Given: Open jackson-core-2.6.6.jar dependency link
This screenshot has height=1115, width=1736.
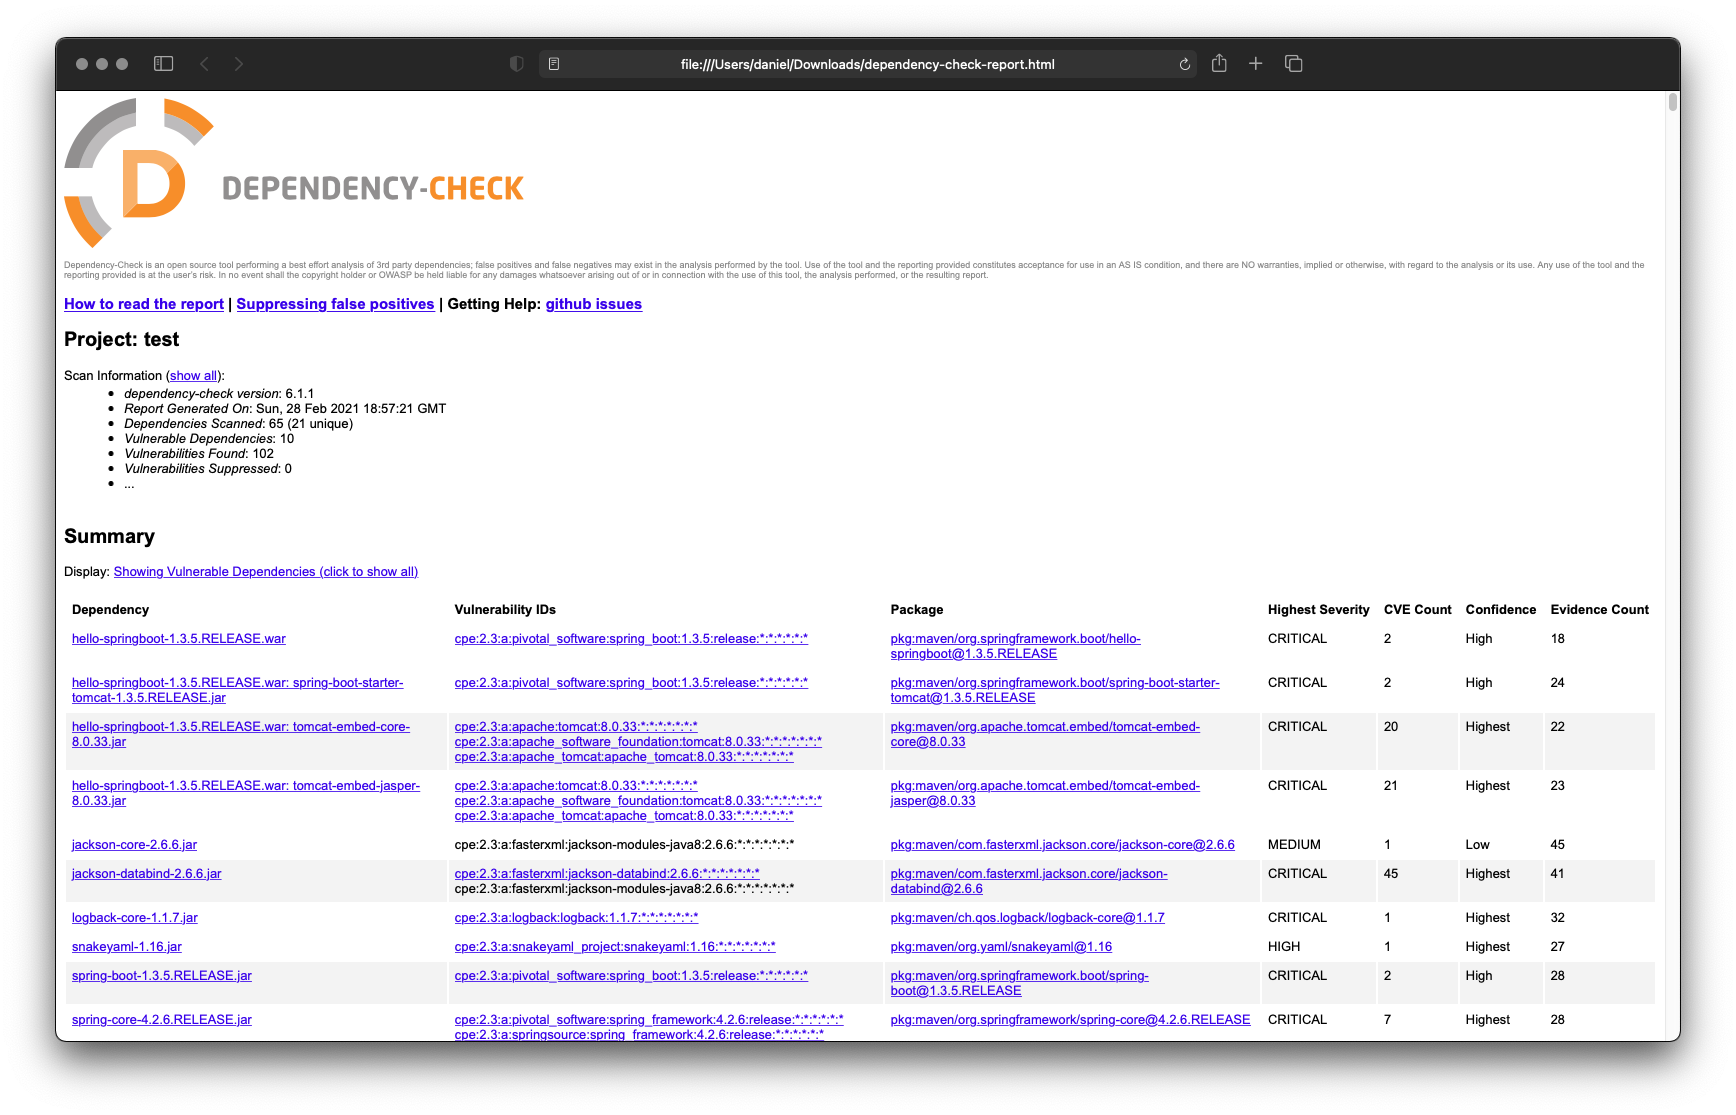Looking at the screenshot, I should coord(134,845).
